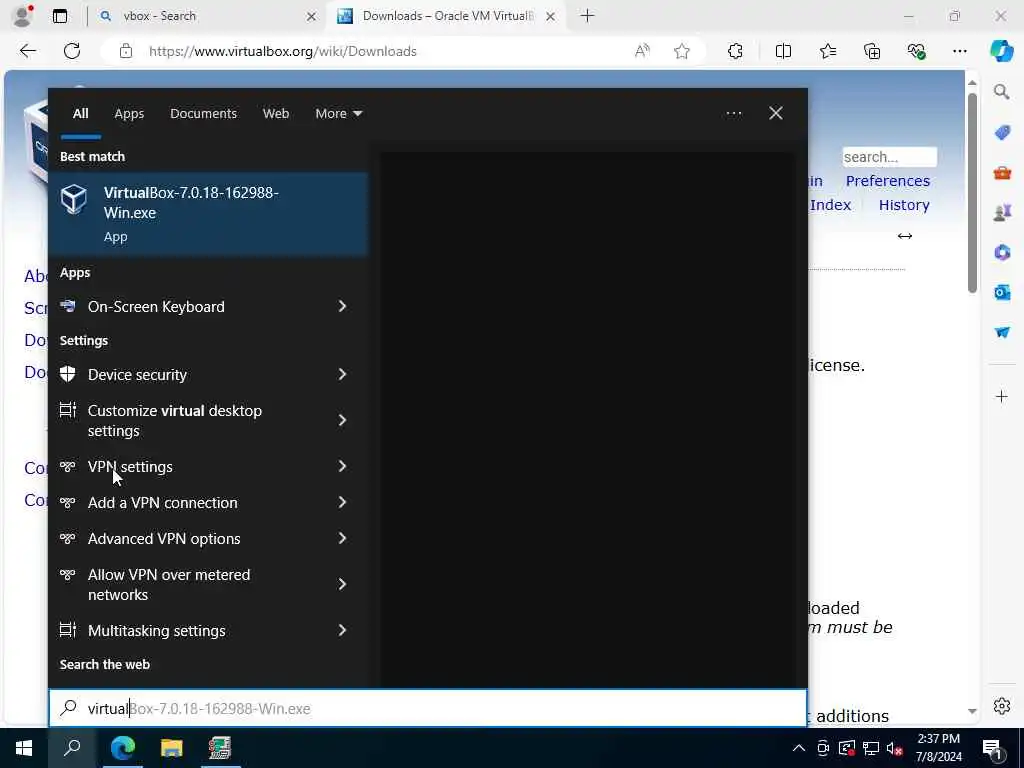Expand On-Screen Keyboard result arrow
The width and height of the screenshot is (1024, 768).
[x=342, y=306]
